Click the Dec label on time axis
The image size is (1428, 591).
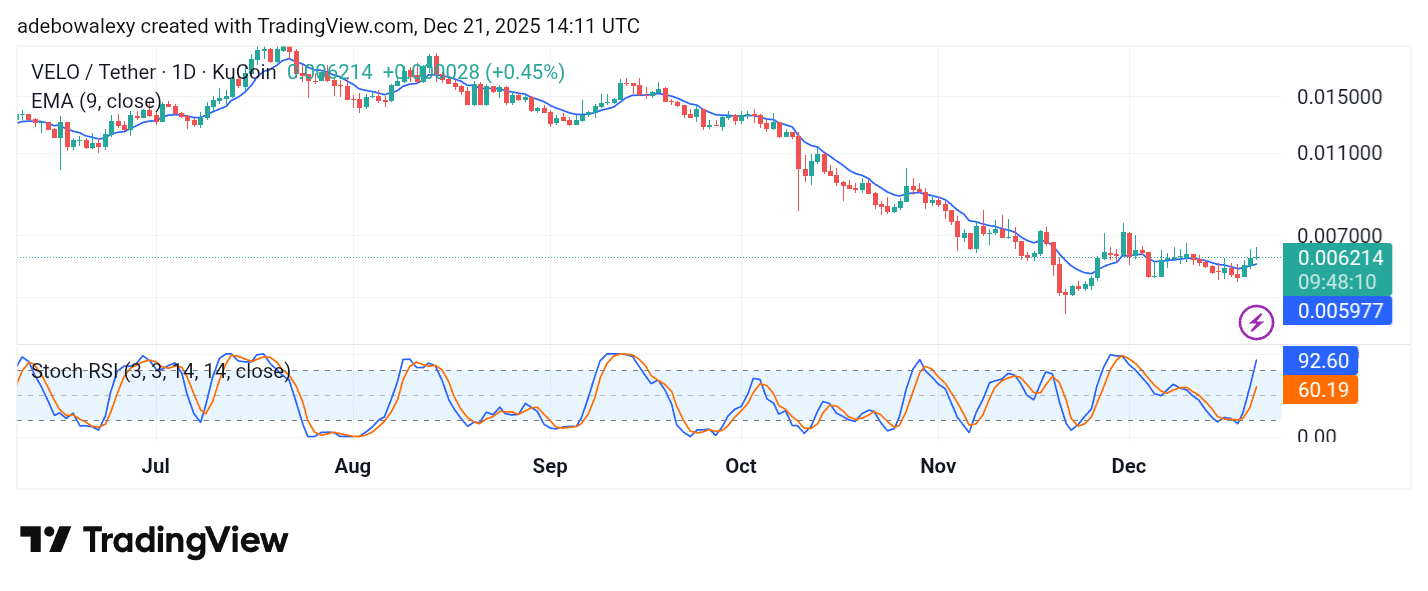[x=1128, y=466]
